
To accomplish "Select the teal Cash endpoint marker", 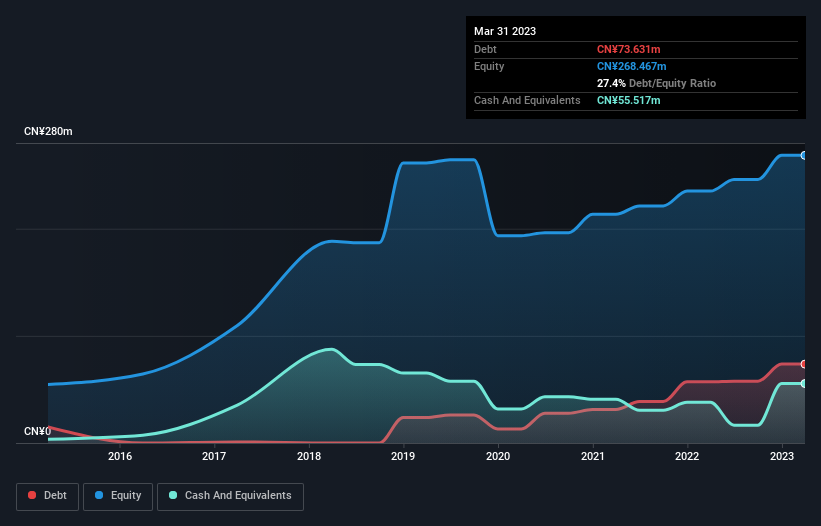I will 804,384.
